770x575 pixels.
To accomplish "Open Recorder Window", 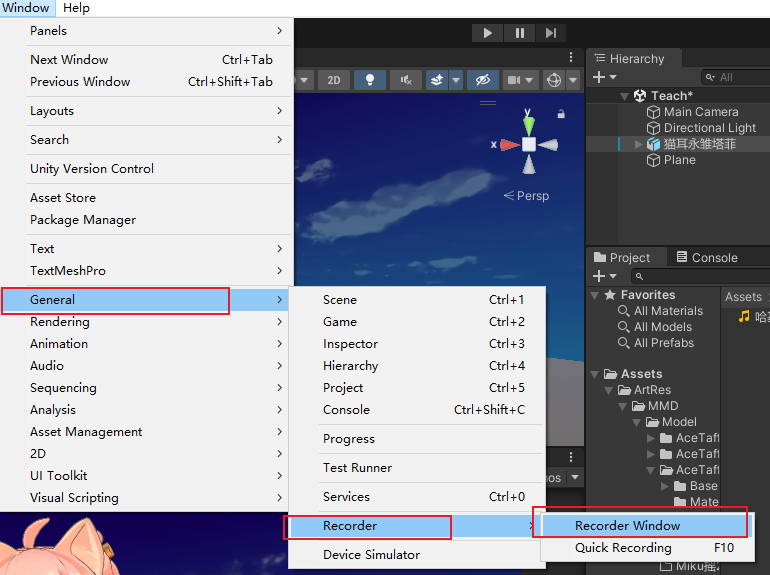I will tap(644, 525).
